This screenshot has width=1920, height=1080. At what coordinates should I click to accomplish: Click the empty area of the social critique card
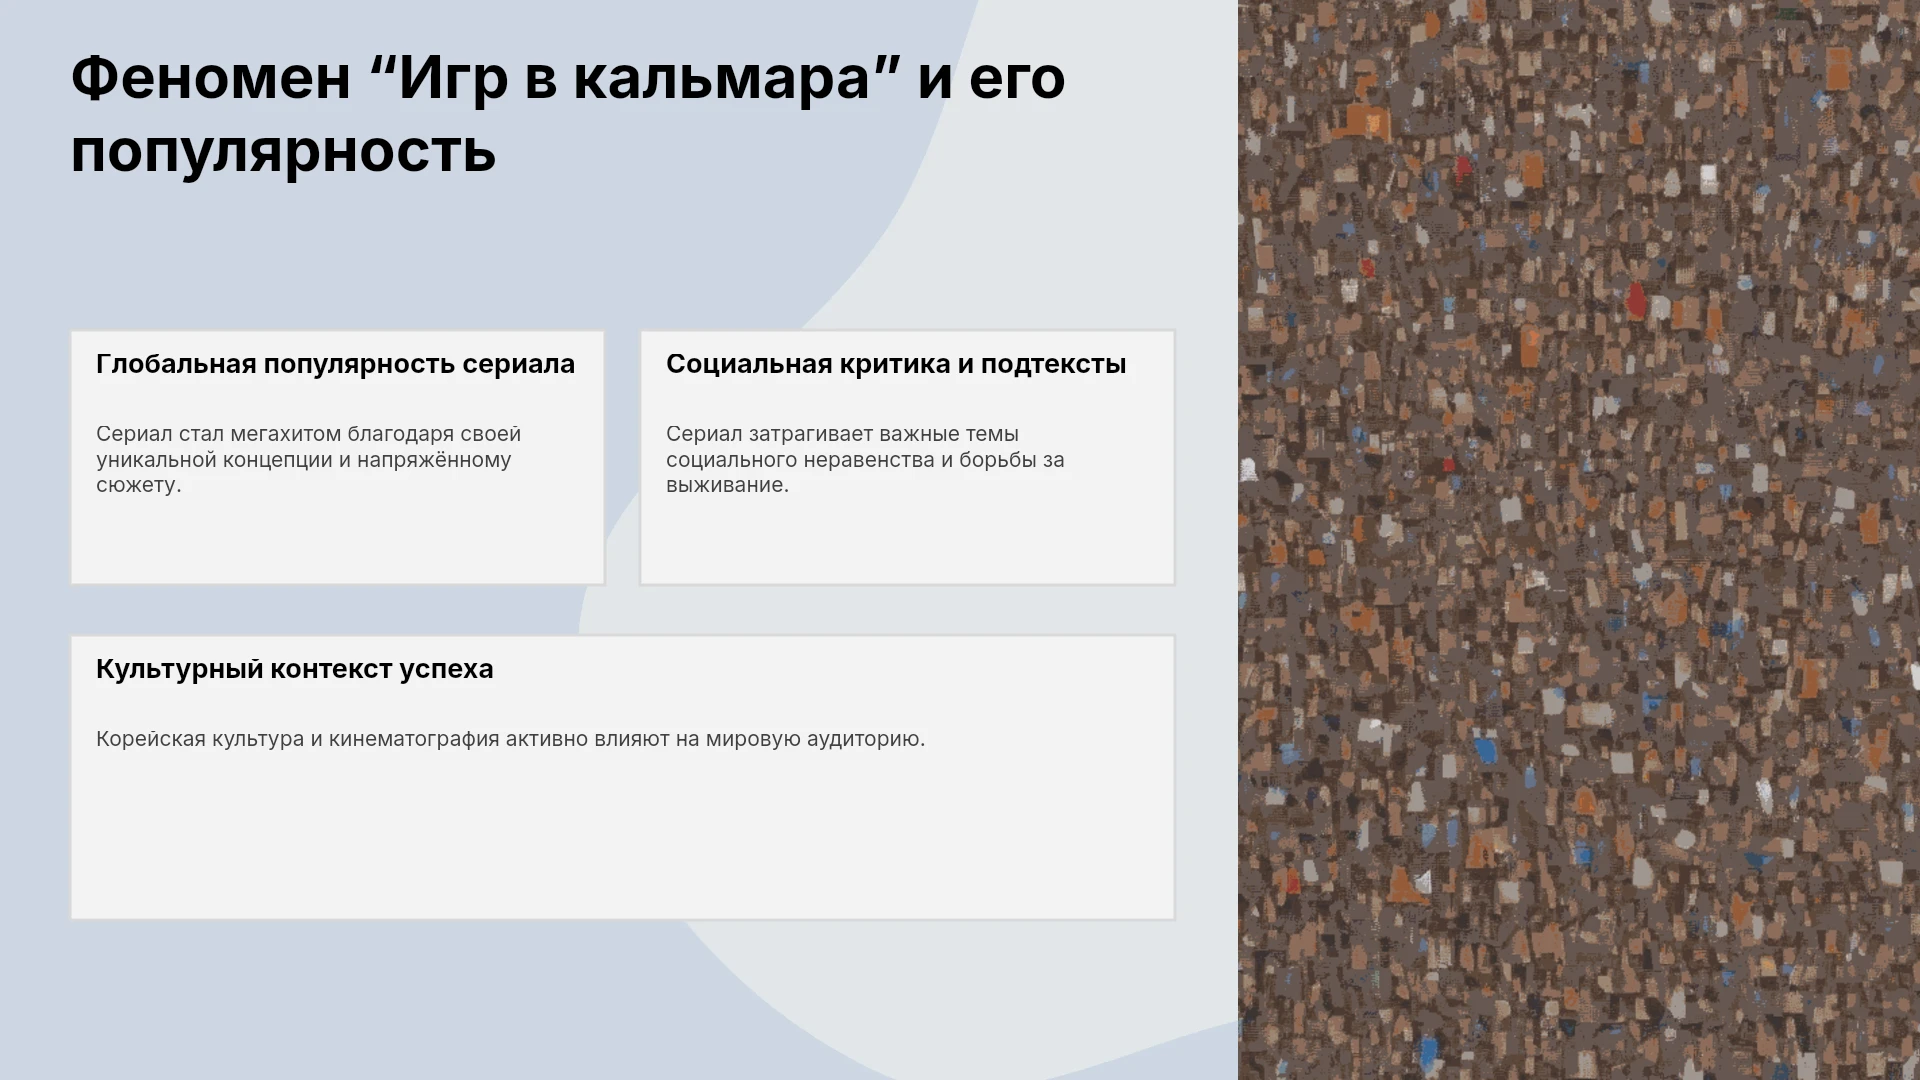point(907,540)
